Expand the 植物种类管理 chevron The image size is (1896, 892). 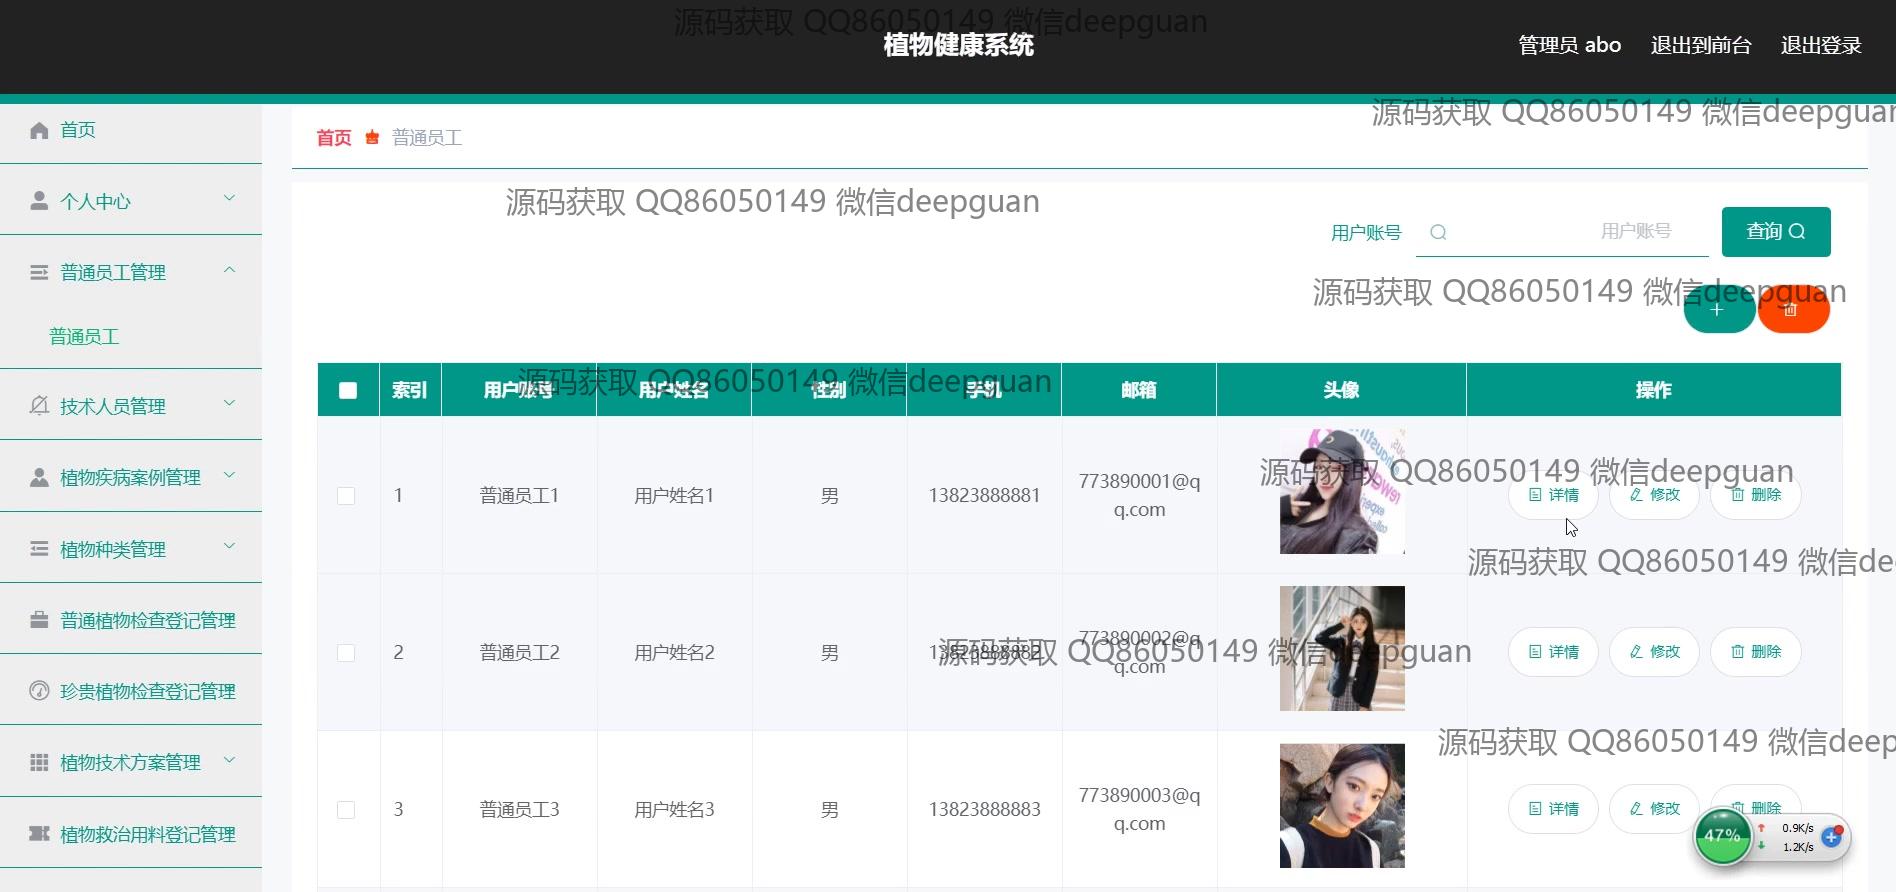click(229, 546)
